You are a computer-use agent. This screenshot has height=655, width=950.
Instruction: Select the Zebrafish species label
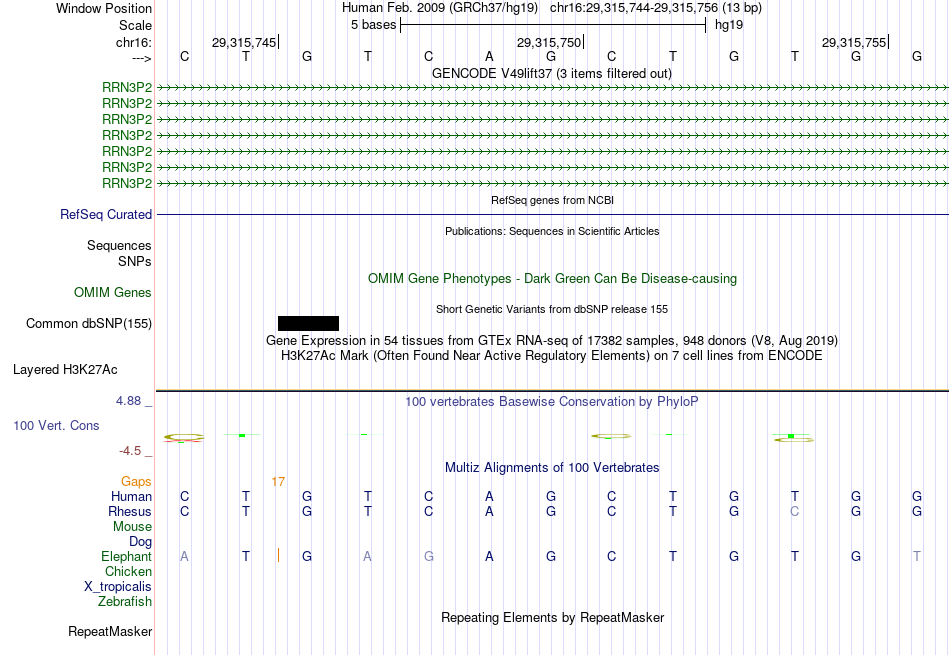click(125, 602)
